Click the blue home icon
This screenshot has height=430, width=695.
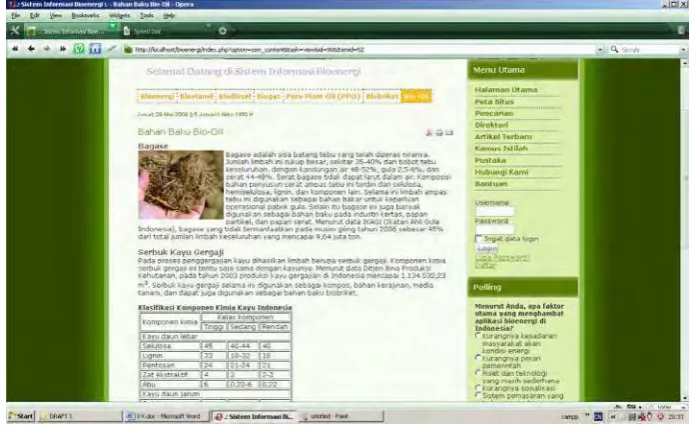click(x=95, y=49)
